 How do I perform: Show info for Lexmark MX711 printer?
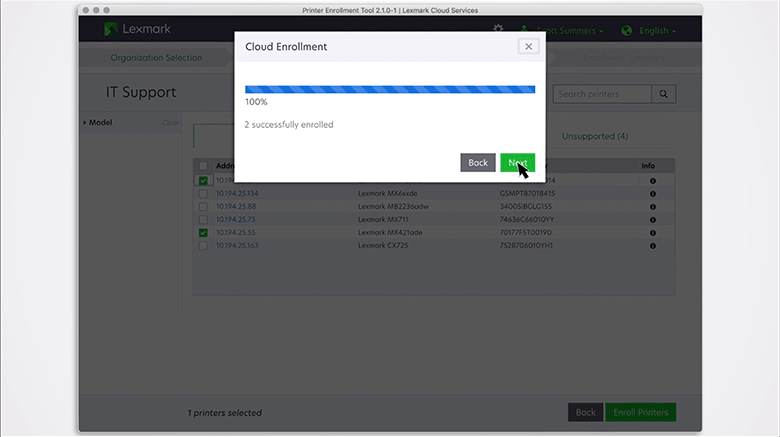[x=653, y=219]
